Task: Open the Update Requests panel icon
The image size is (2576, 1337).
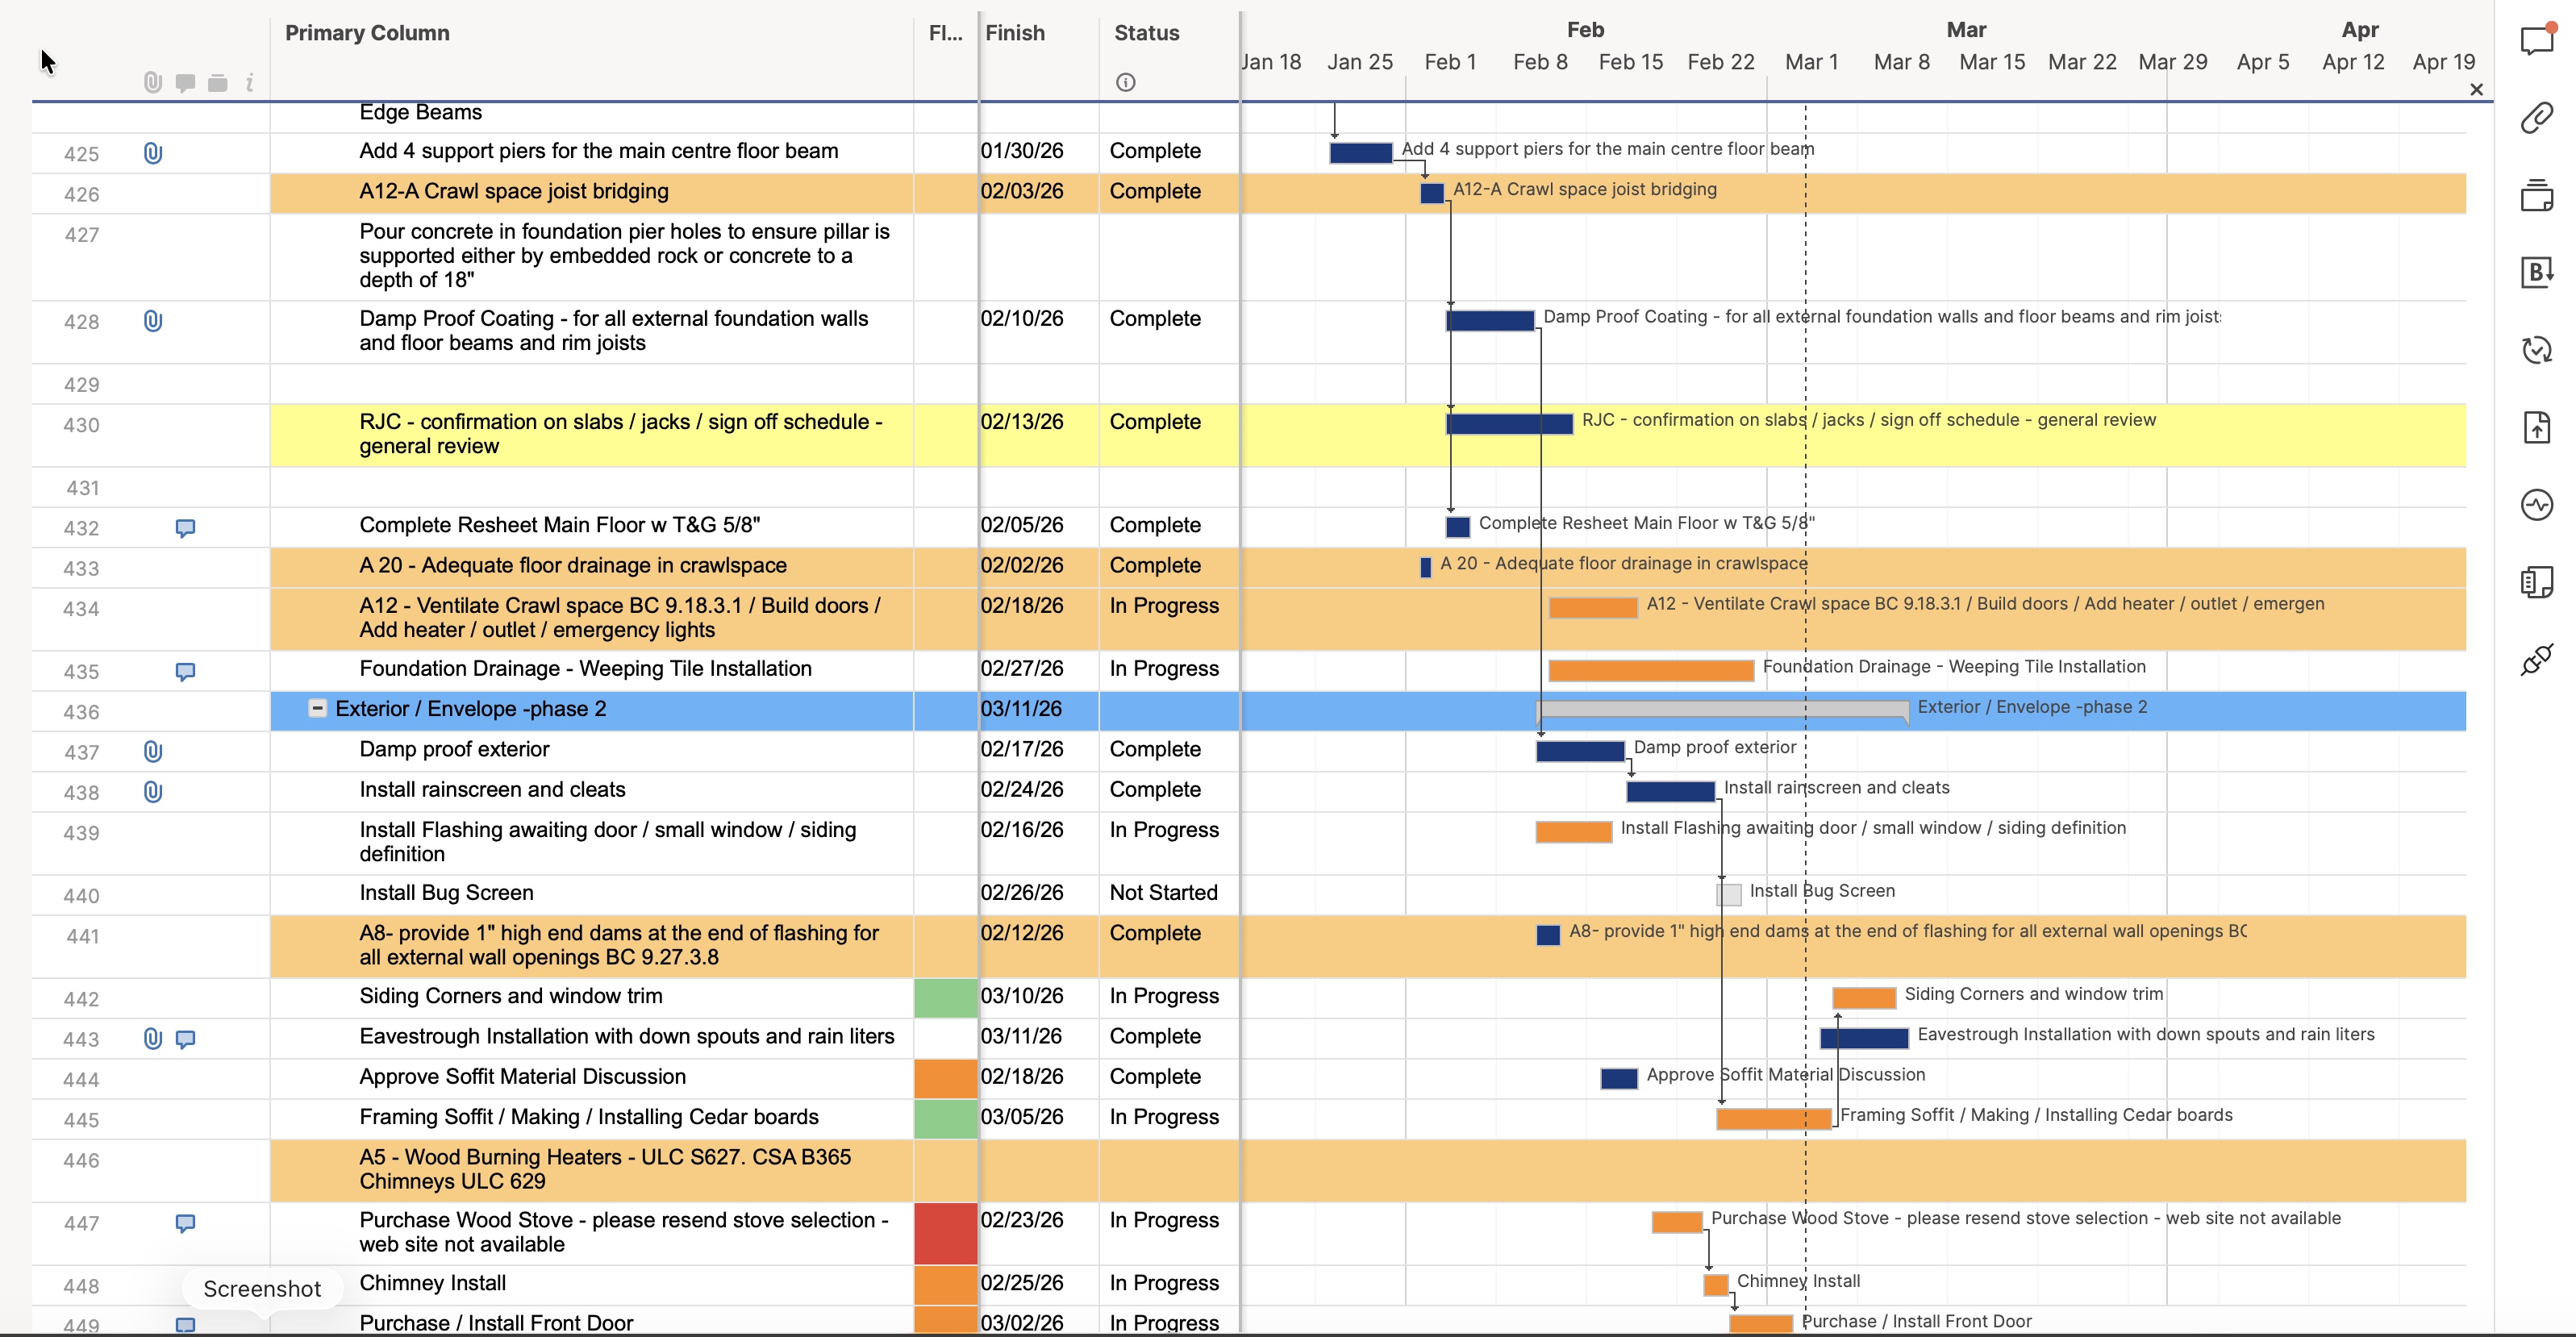Action: tap(2537, 350)
